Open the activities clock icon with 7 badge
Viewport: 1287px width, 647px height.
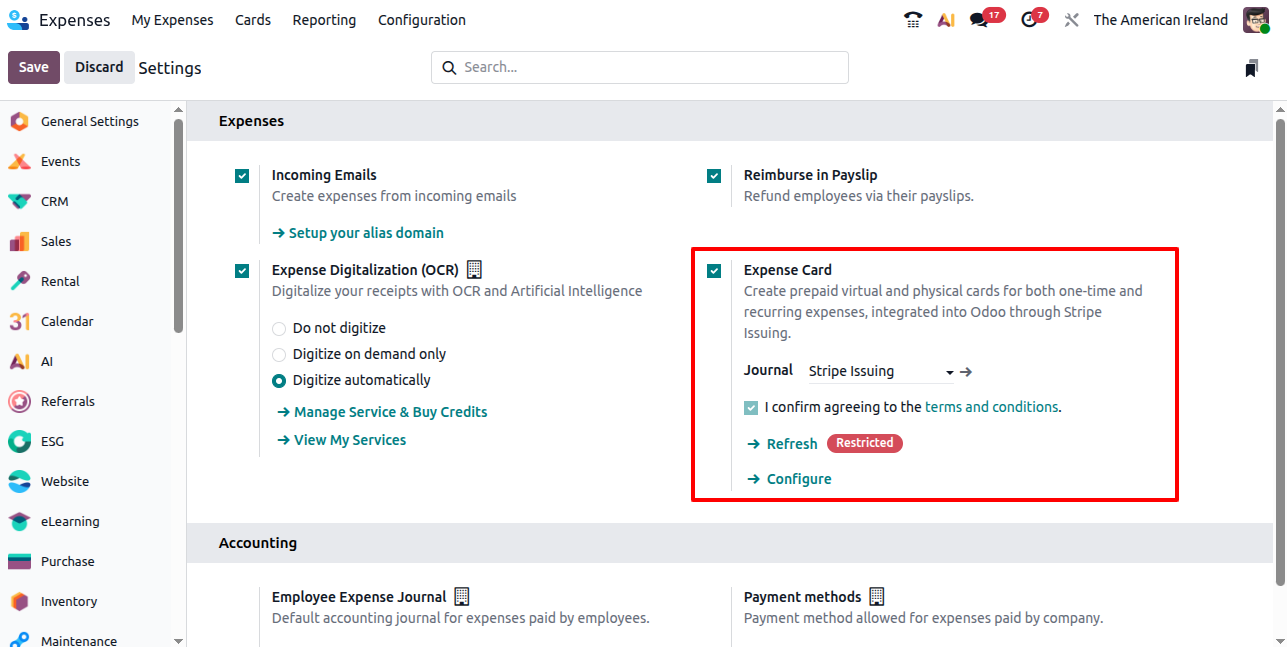[x=1029, y=20]
